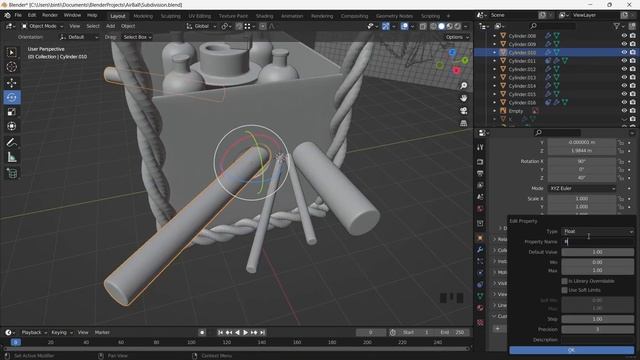Switch to the Shading workspace tab

coord(264,16)
